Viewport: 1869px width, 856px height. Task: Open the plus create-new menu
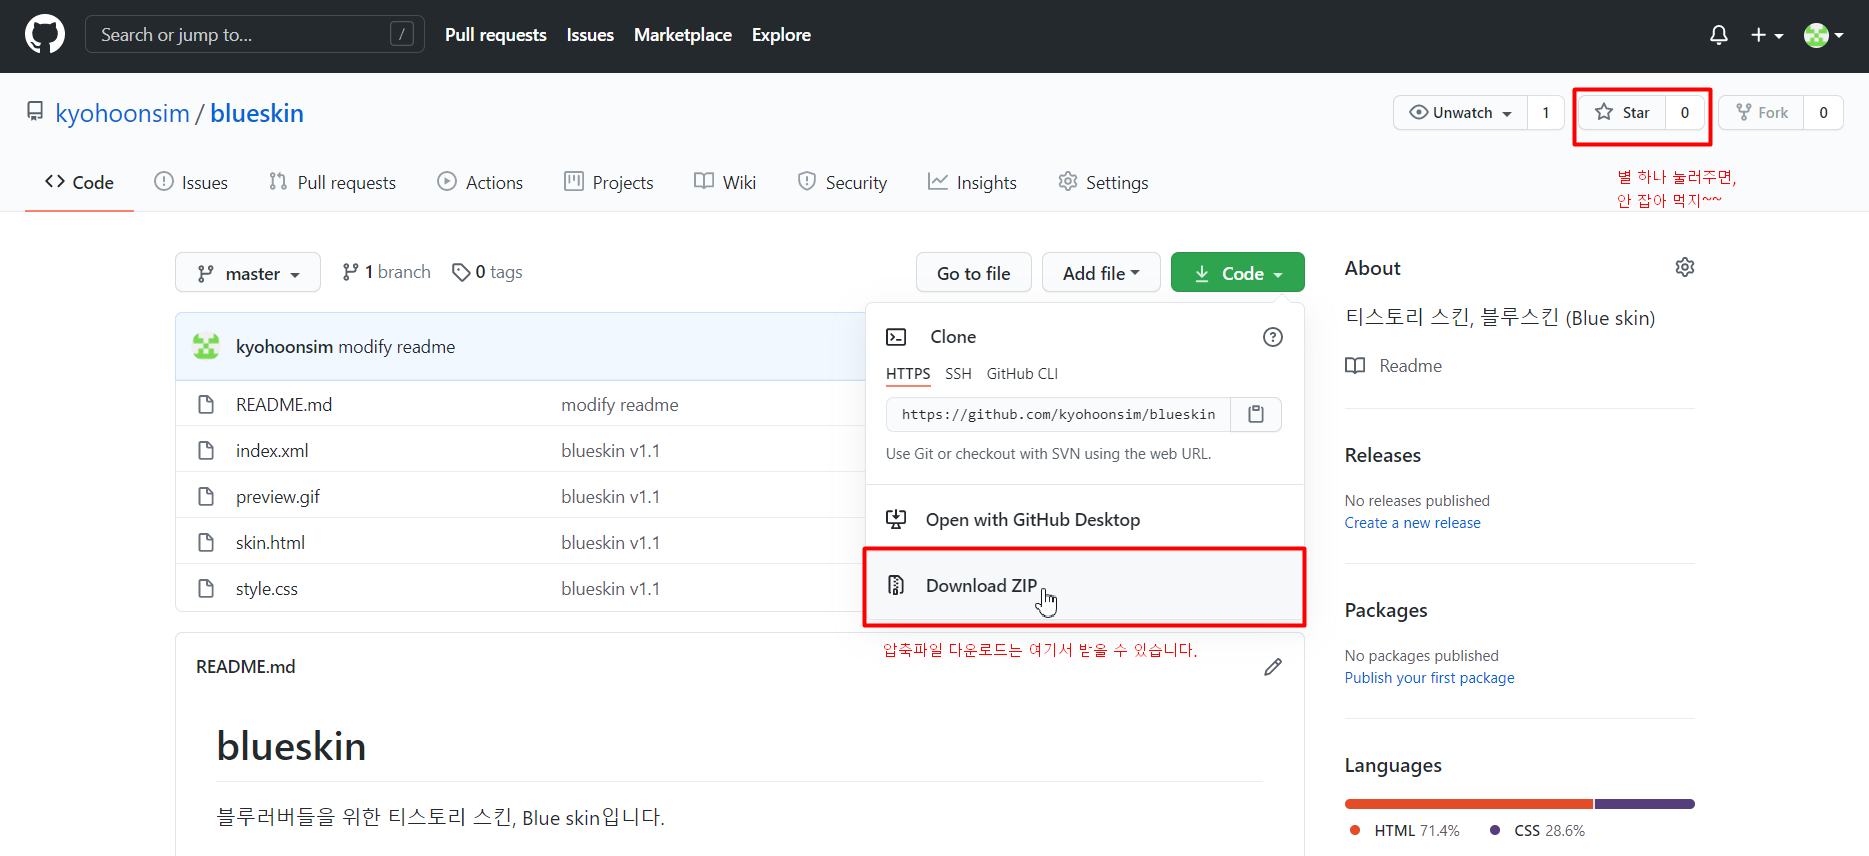click(1767, 35)
